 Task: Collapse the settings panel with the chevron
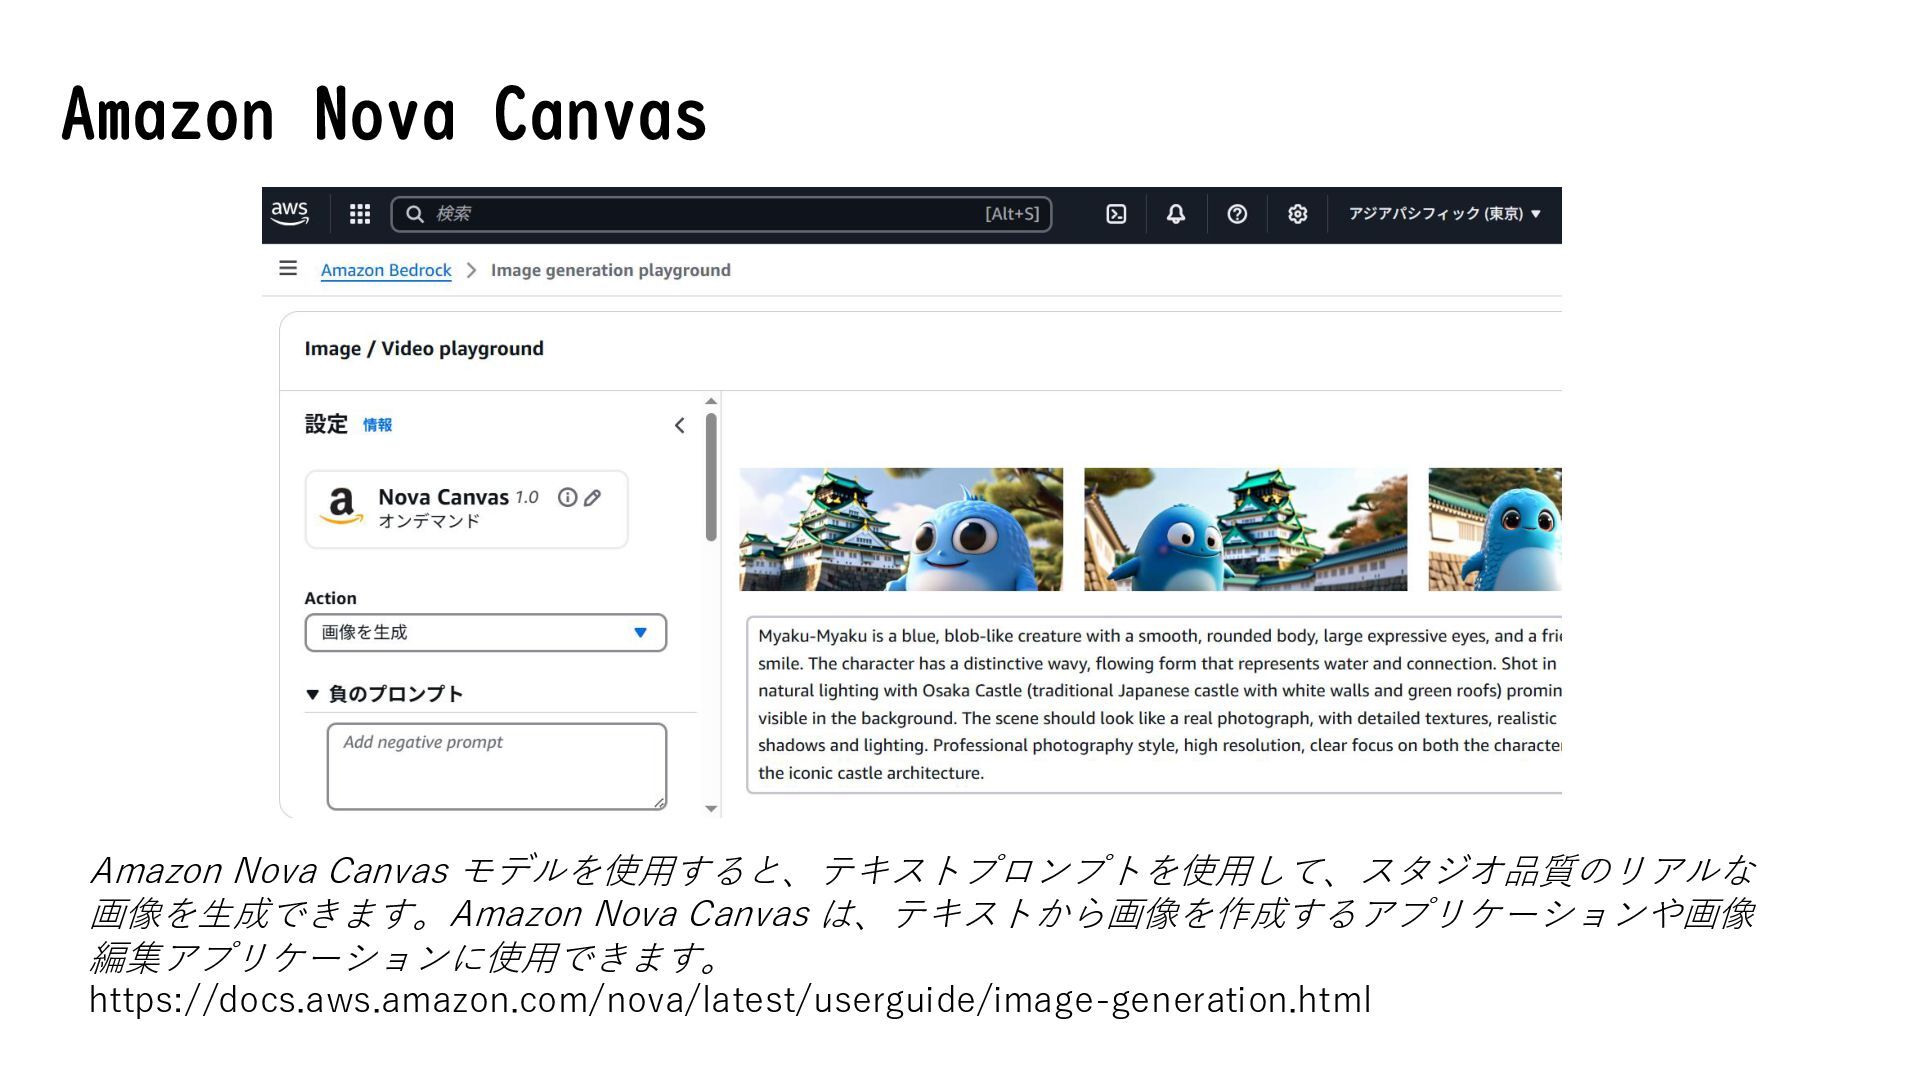coord(679,425)
